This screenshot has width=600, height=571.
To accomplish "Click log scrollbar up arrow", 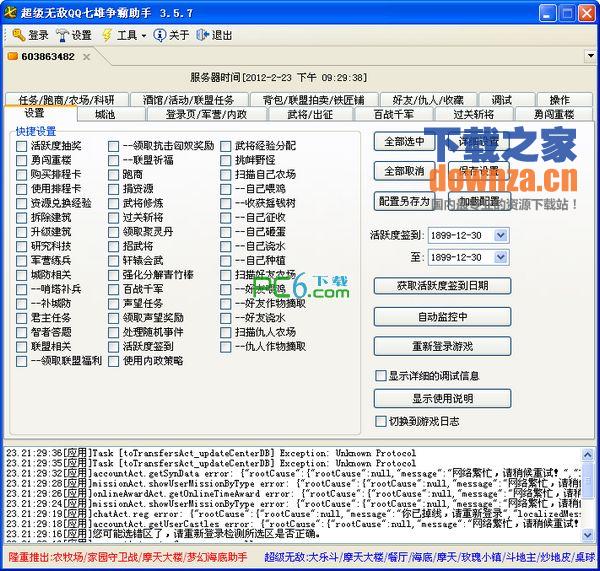I will point(587,454).
